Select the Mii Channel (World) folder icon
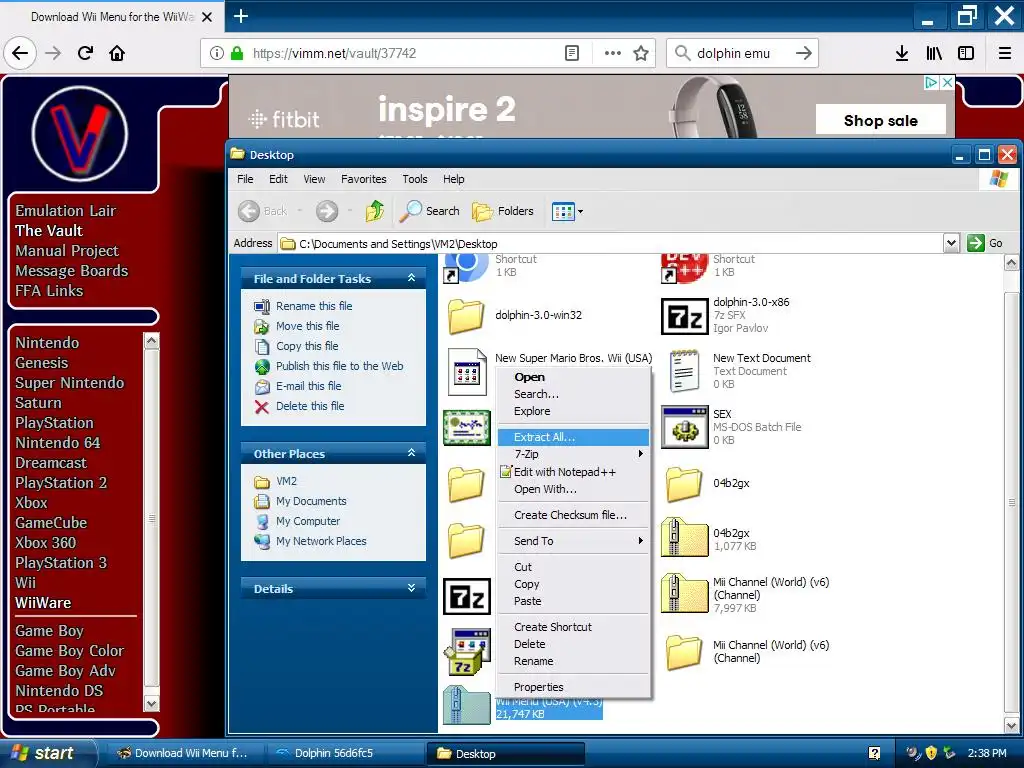Image resolution: width=1024 pixels, height=768 pixels. (x=684, y=652)
